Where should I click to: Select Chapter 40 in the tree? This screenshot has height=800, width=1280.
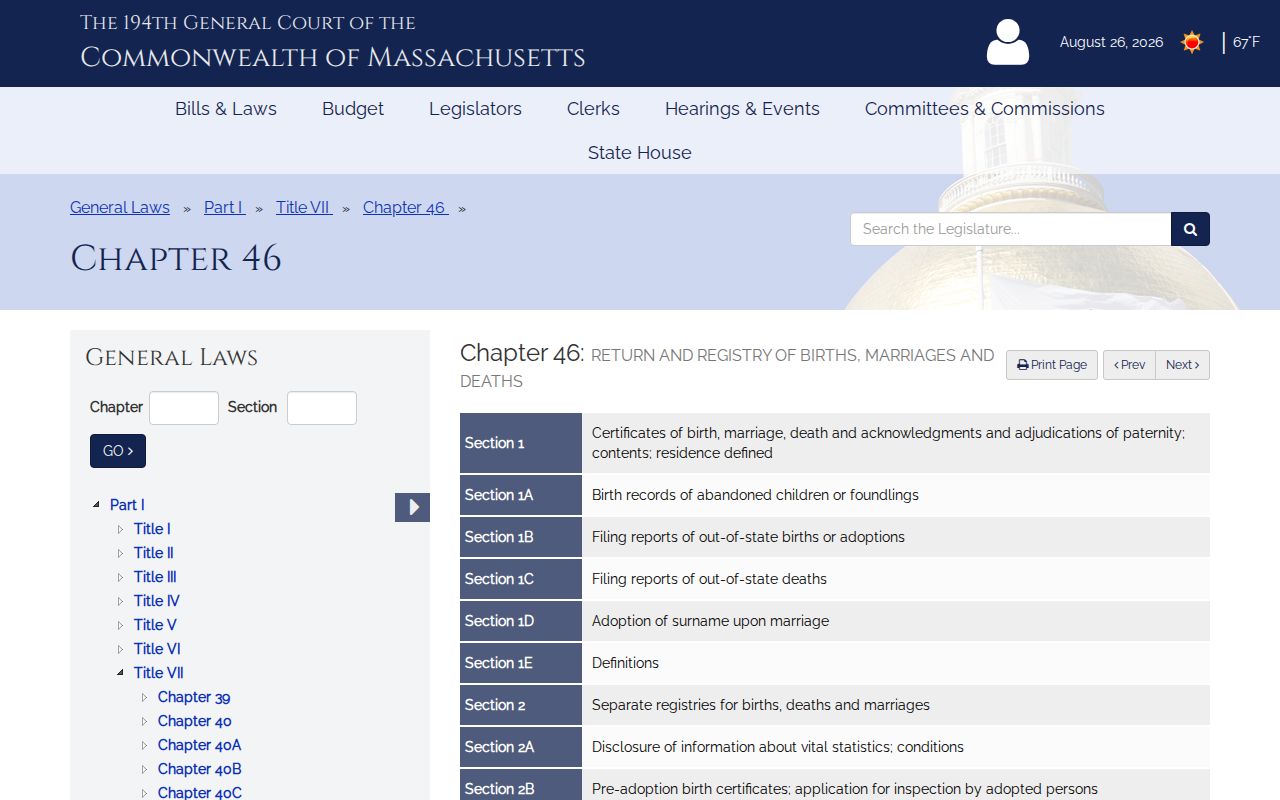[x=195, y=721]
